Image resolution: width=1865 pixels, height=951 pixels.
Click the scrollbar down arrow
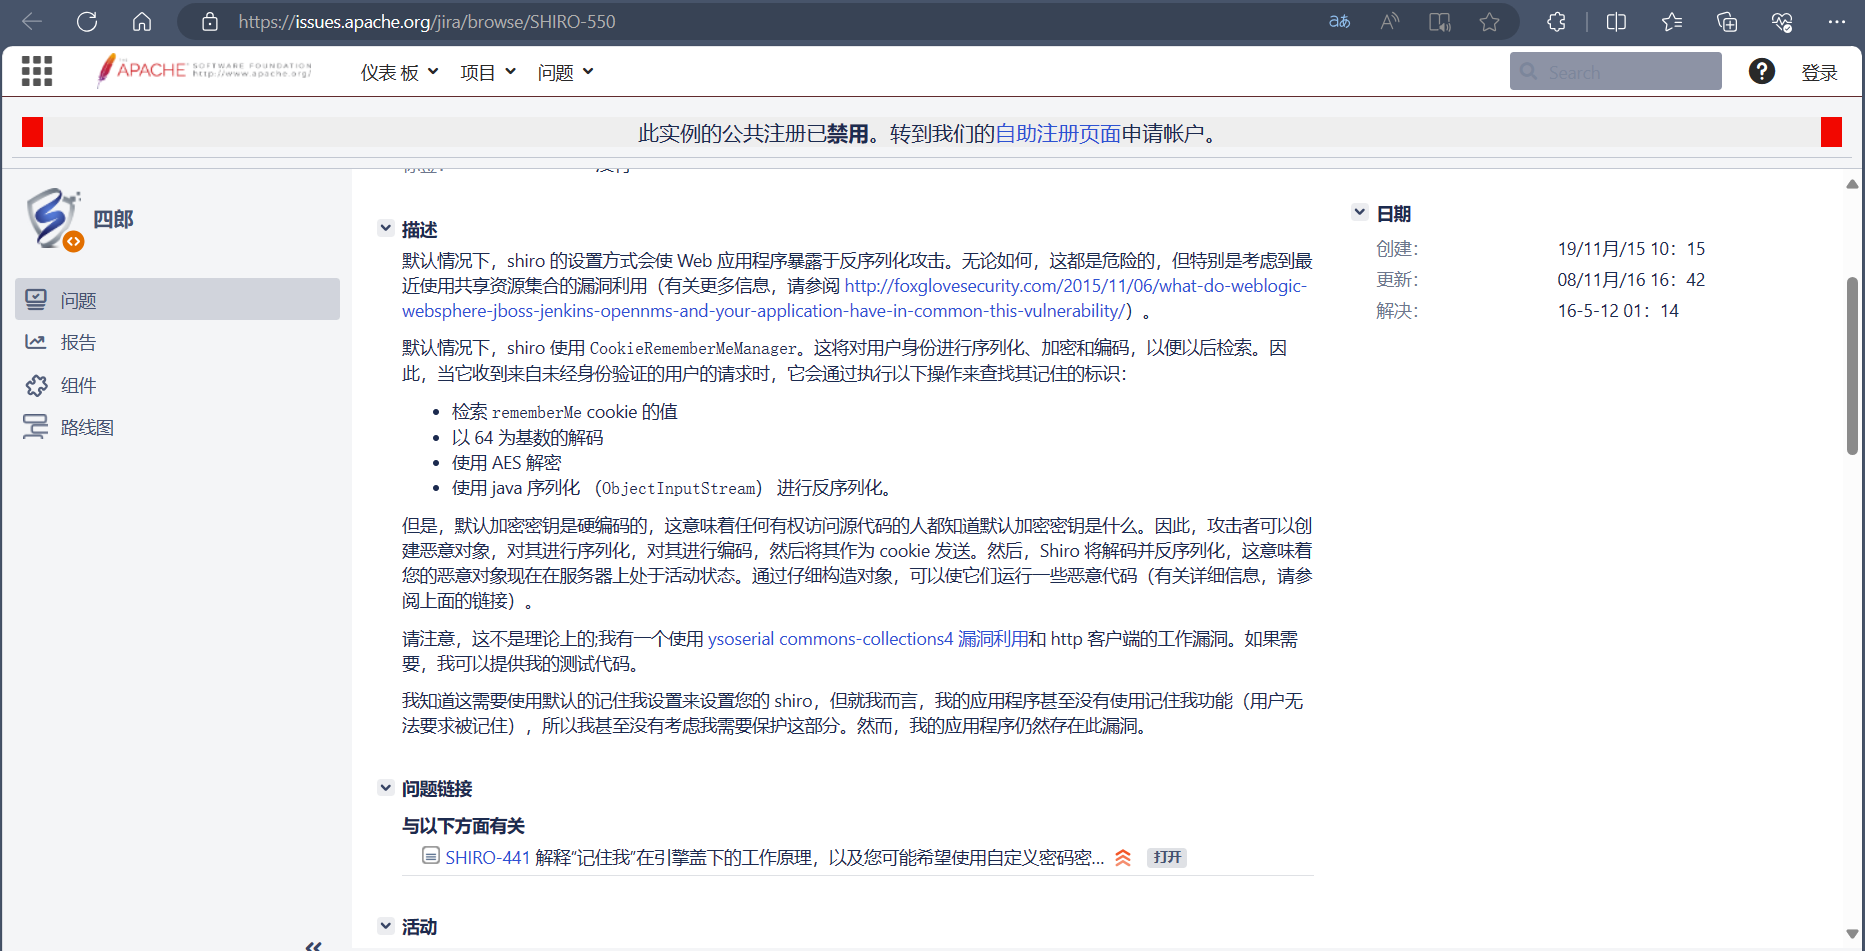tap(1852, 934)
